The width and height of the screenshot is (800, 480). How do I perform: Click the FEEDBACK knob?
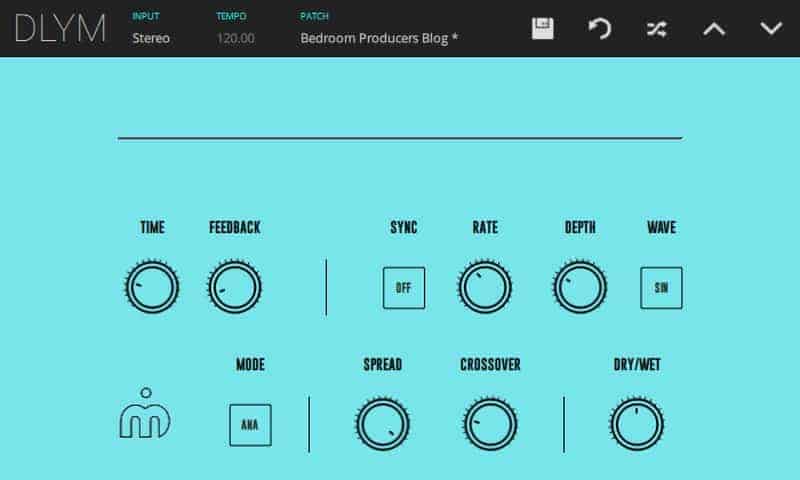coord(235,288)
